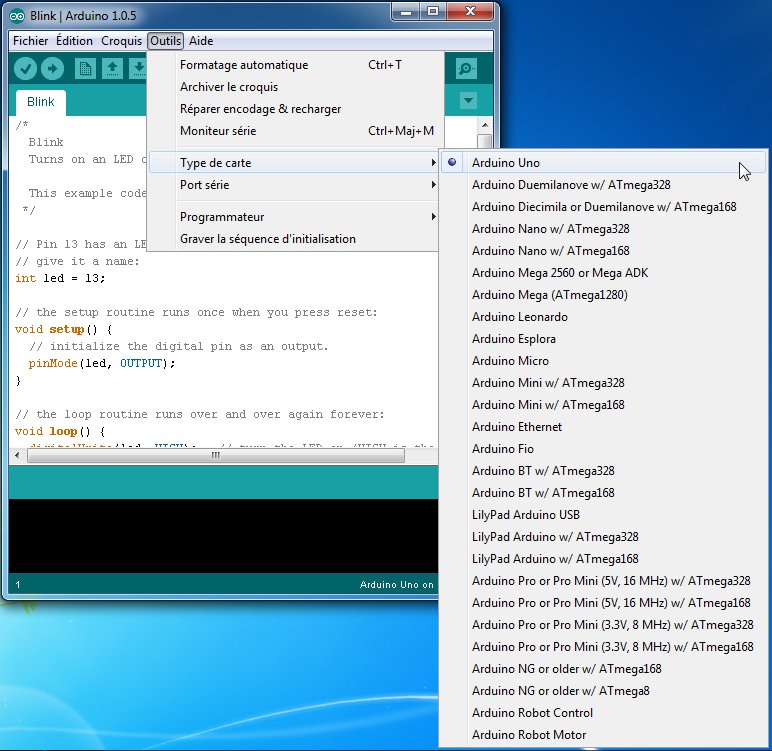Screen dimensions: 772x751
Task: Choose Arduino Leonardo as the board
Action: pos(519,317)
